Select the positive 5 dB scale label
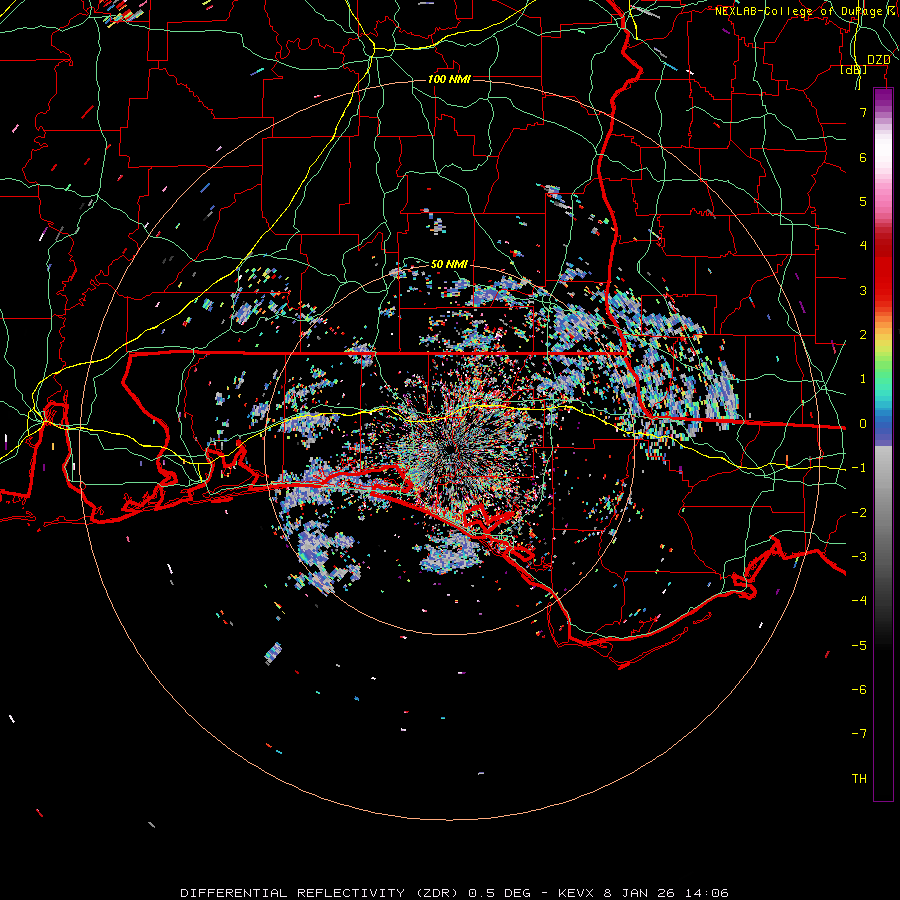The height and width of the screenshot is (900, 900). point(863,201)
